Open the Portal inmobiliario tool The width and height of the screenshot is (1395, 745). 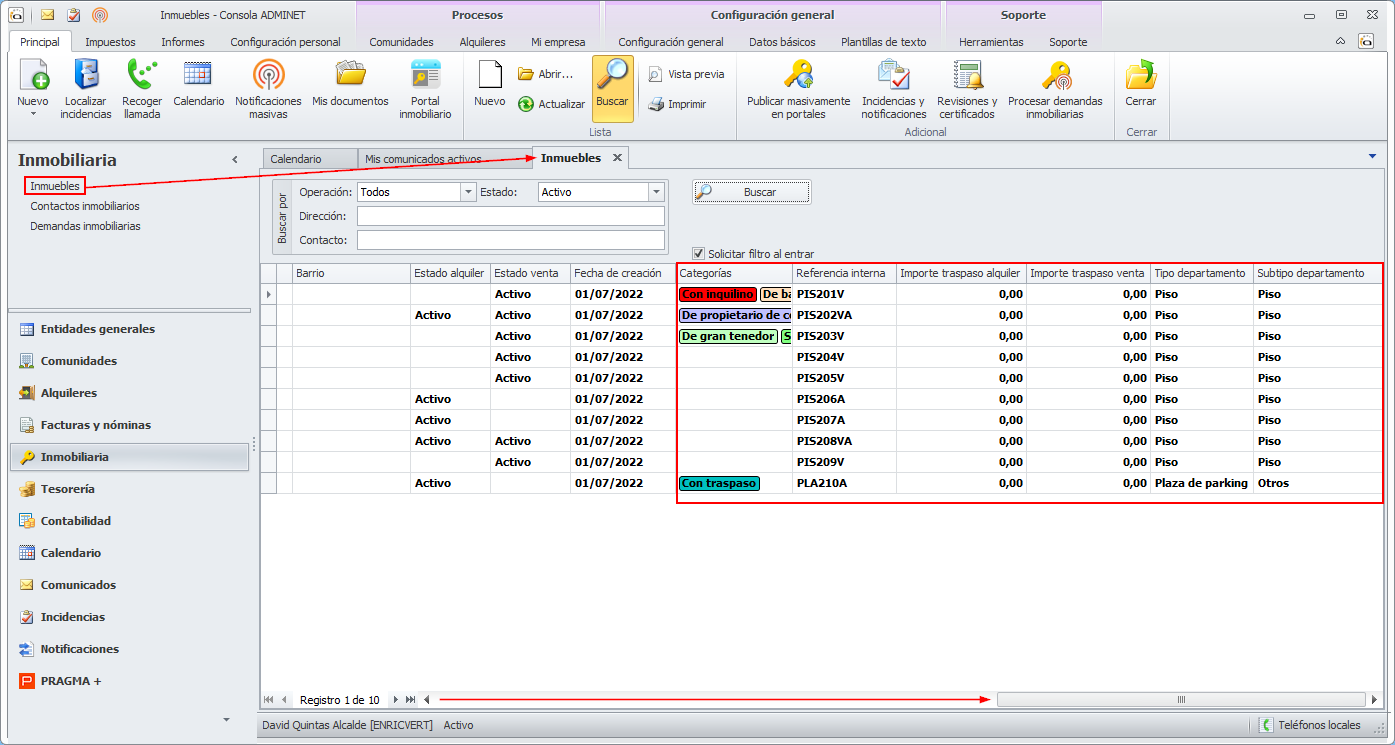pyautogui.click(x=425, y=76)
